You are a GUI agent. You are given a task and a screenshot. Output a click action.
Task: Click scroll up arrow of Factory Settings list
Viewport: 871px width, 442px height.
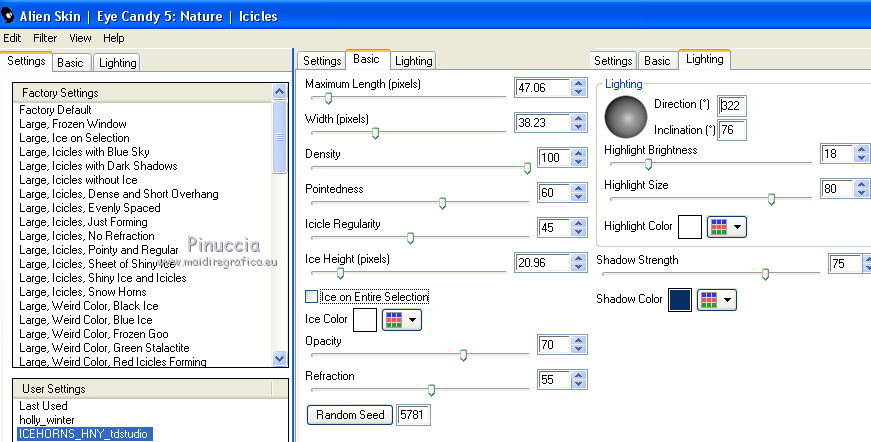click(x=280, y=92)
